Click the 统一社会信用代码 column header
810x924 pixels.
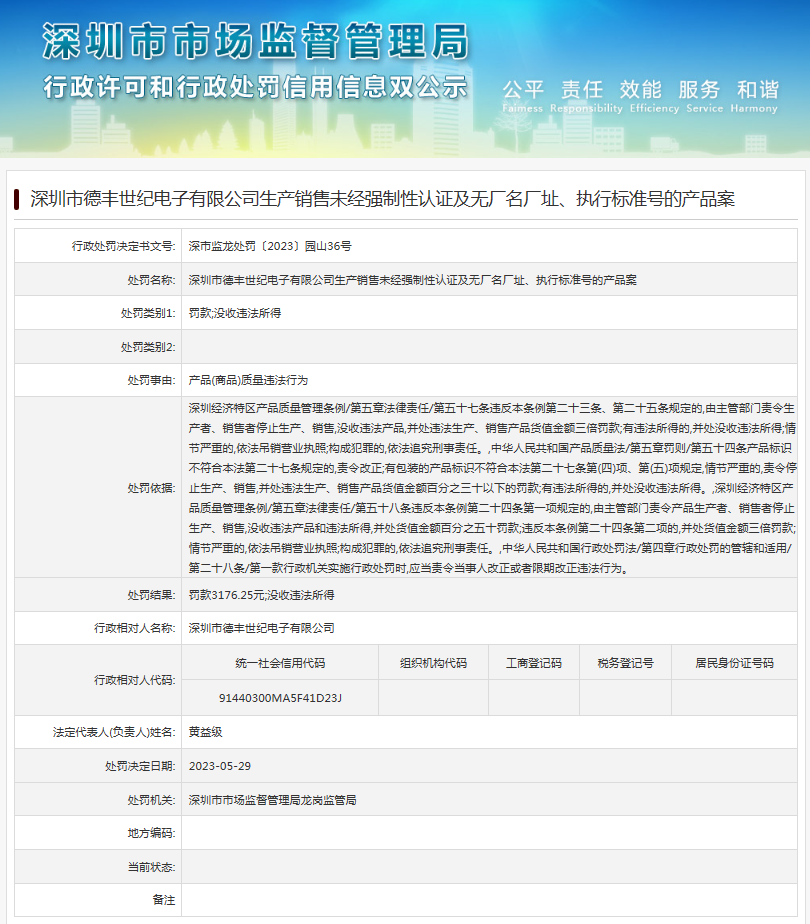(x=280, y=664)
